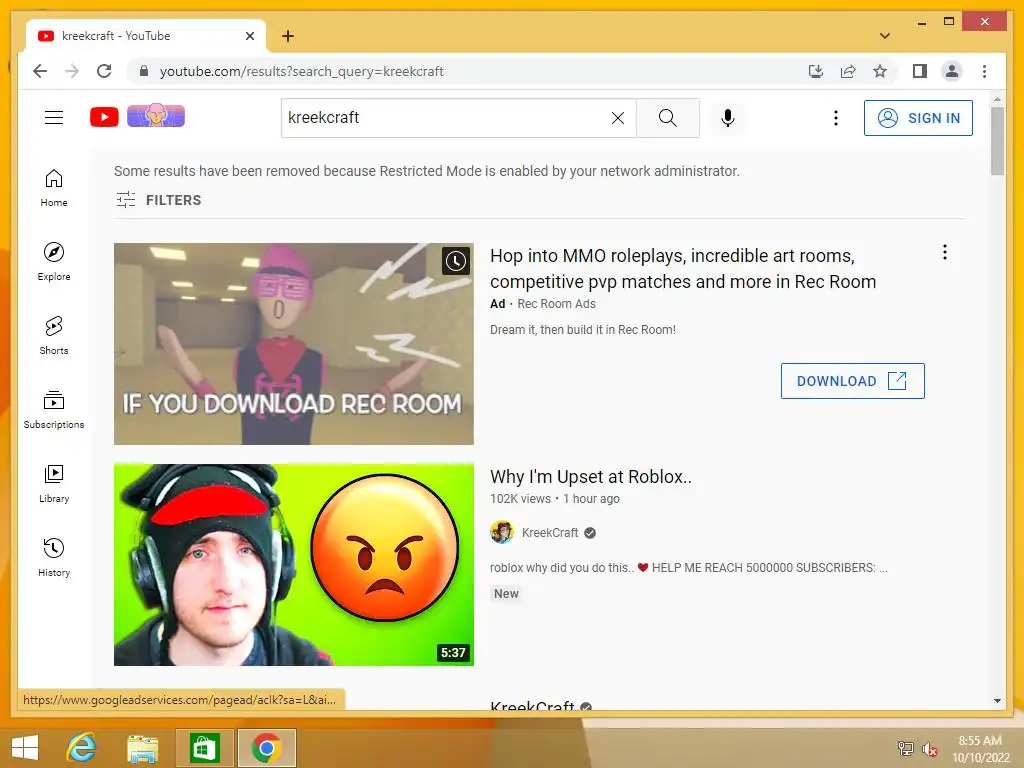
Task: Open the Why I'm Upset at Roblox thumbnail
Action: tap(294, 565)
